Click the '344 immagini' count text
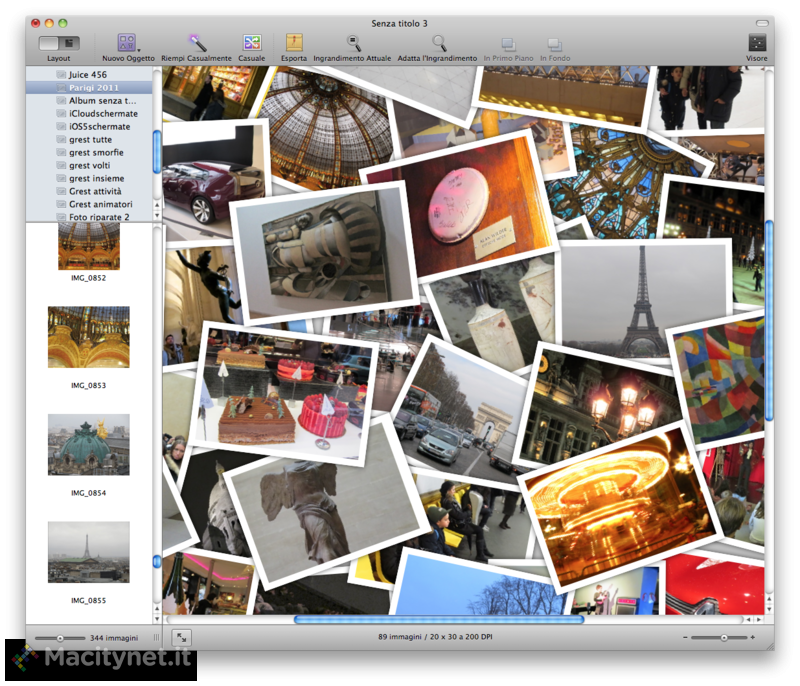 (114, 638)
